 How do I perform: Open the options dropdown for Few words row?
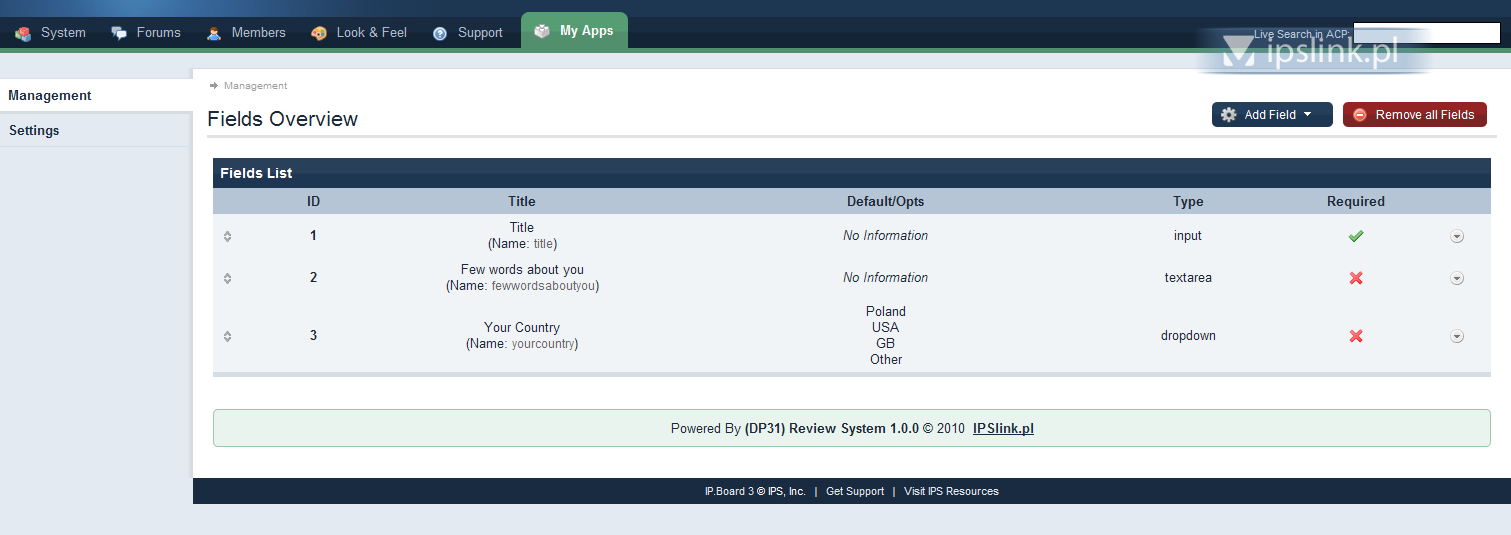tap(1457, 278)
